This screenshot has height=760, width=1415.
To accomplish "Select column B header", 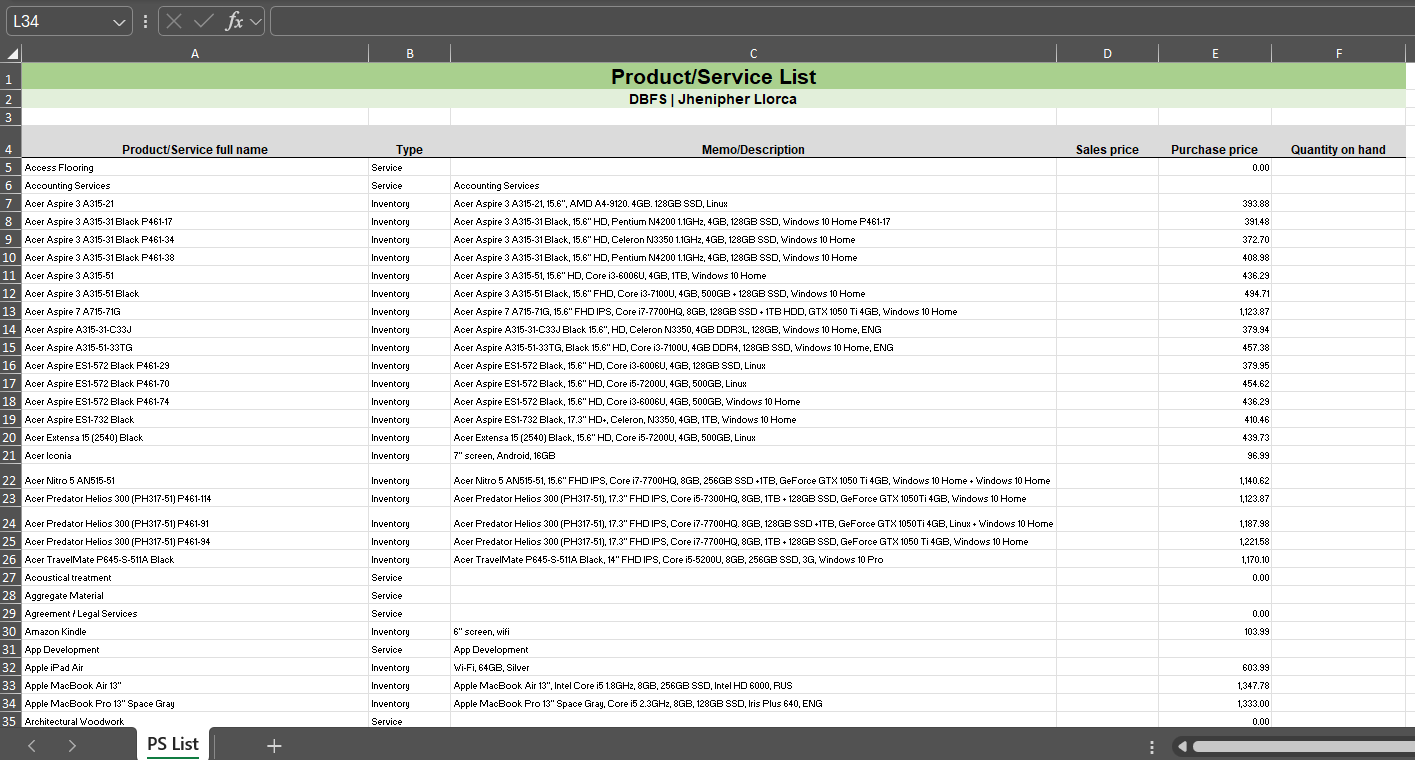I will [x=409, y=54].
